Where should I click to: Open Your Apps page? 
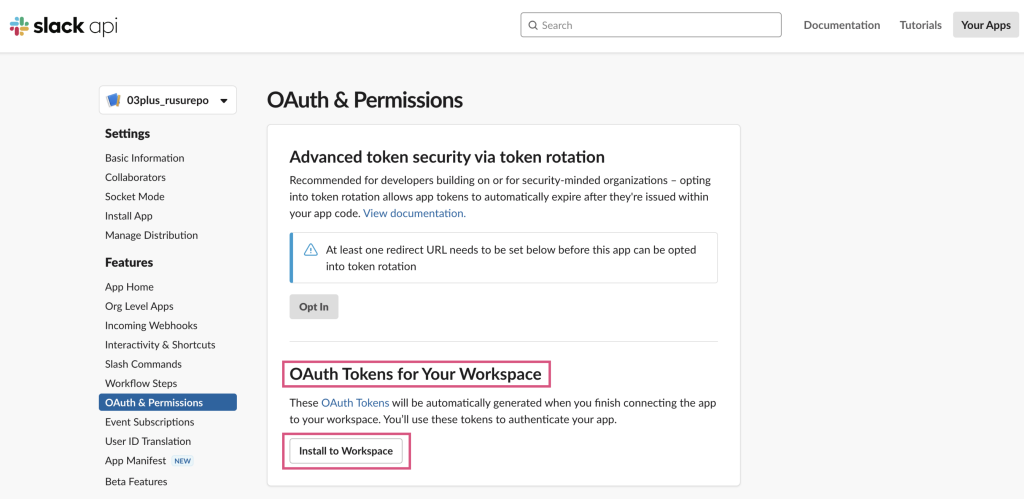(985, 25)
